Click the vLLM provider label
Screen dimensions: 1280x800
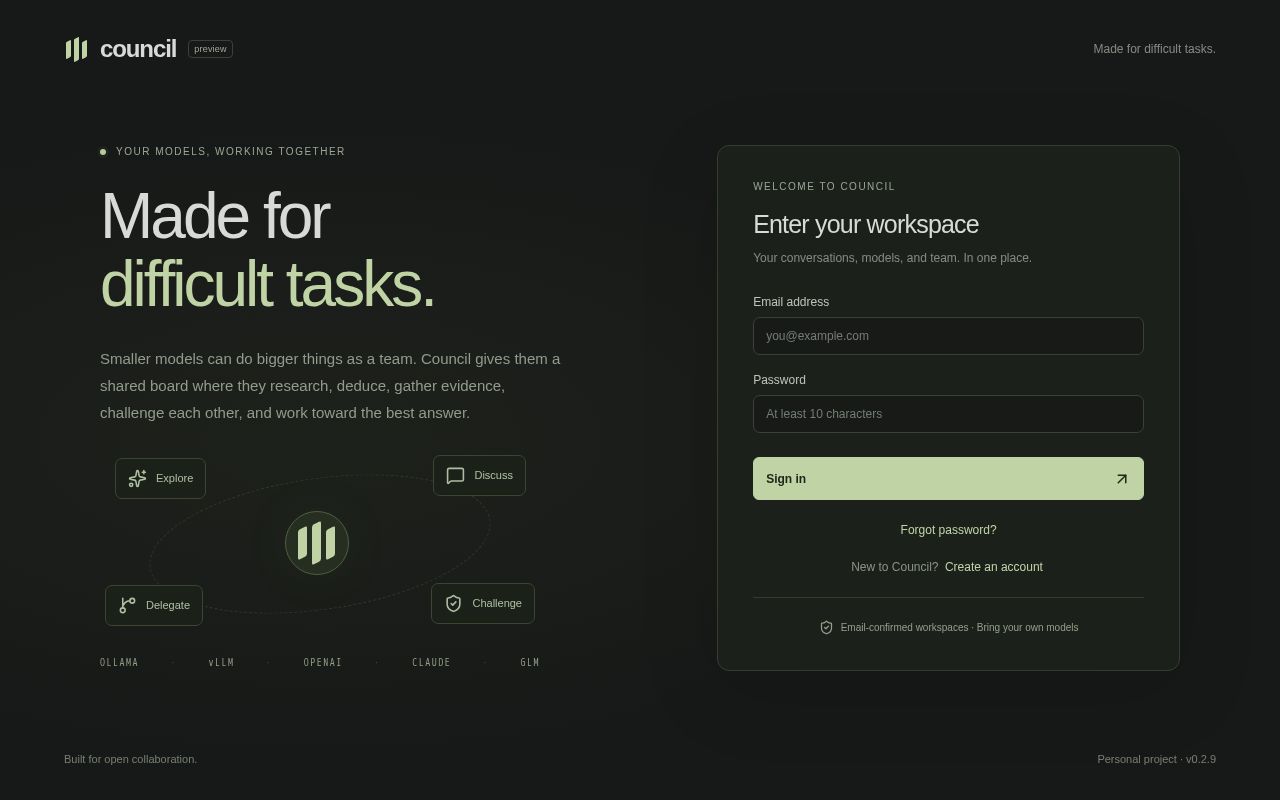pos(221,663)
